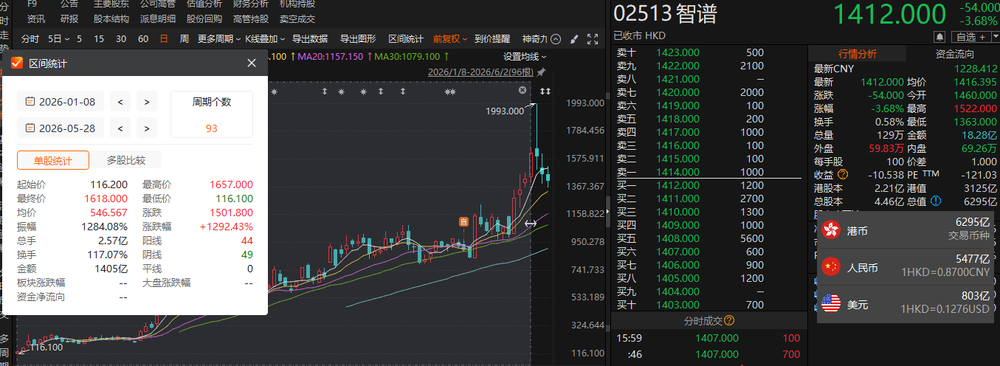Viewport: 1000px width, 366px height.
Task: Switch to the 行情分析 tab
Action: click(857, 54)
